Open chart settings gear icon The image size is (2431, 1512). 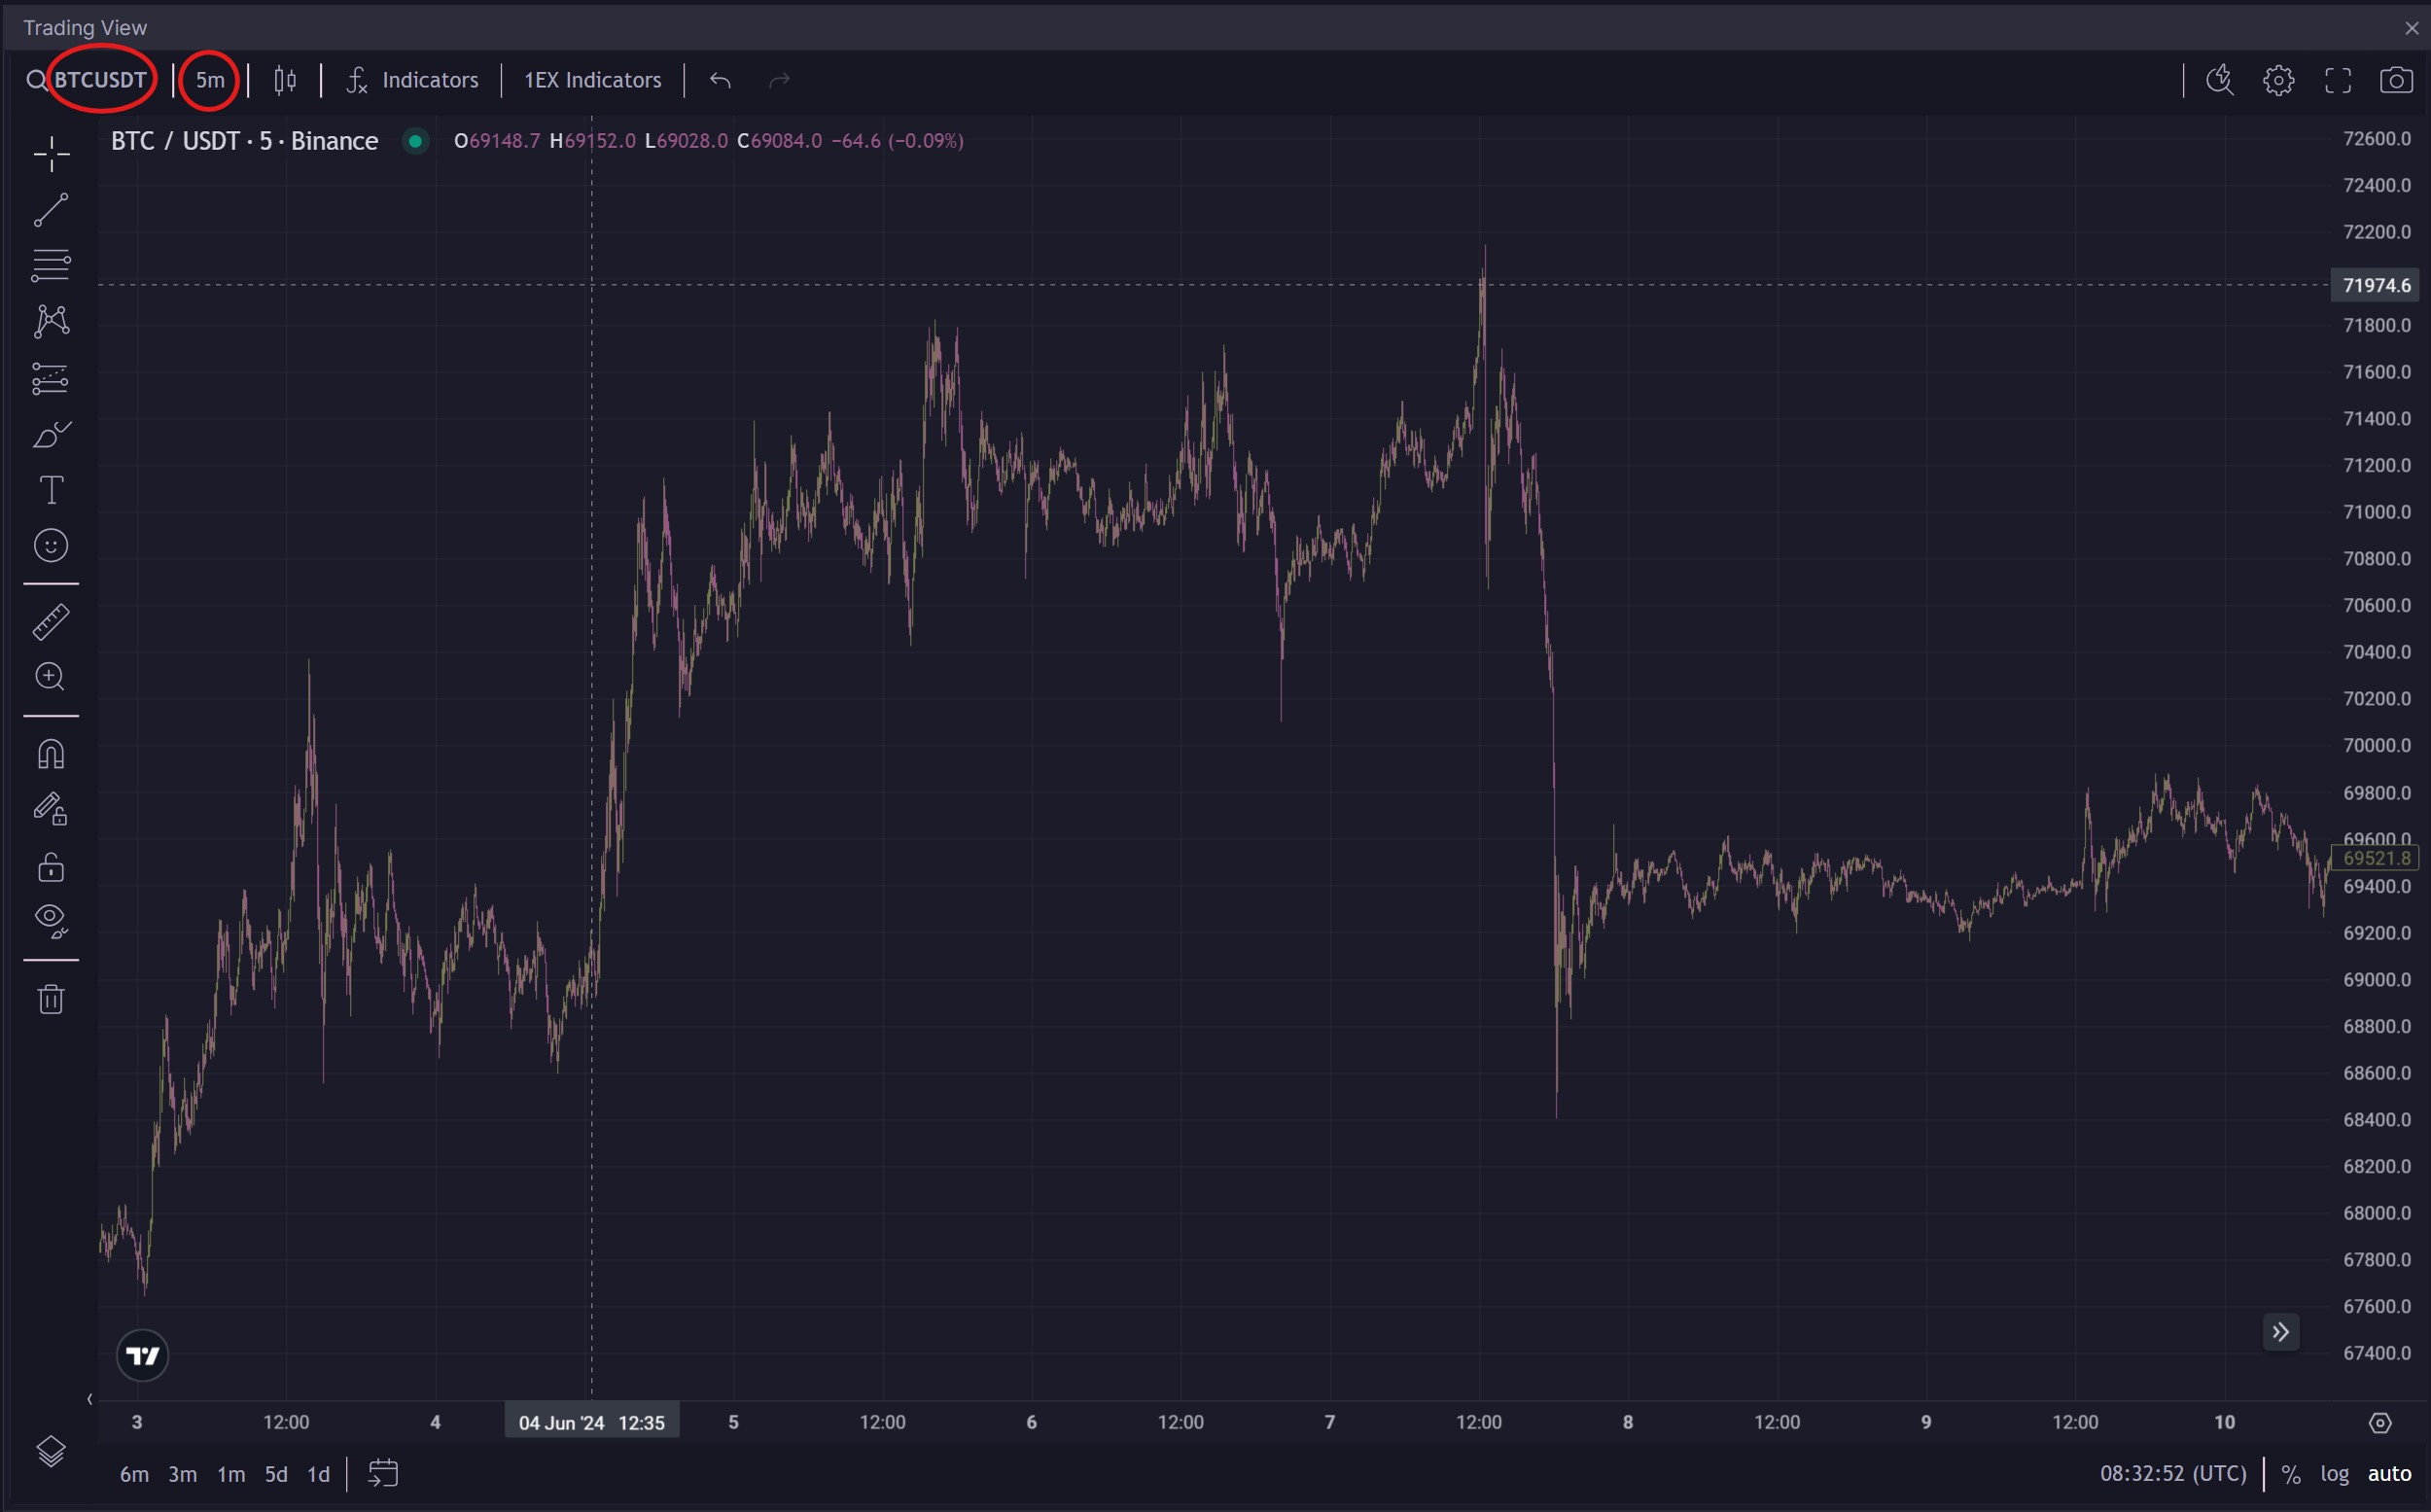(2278, 80)
